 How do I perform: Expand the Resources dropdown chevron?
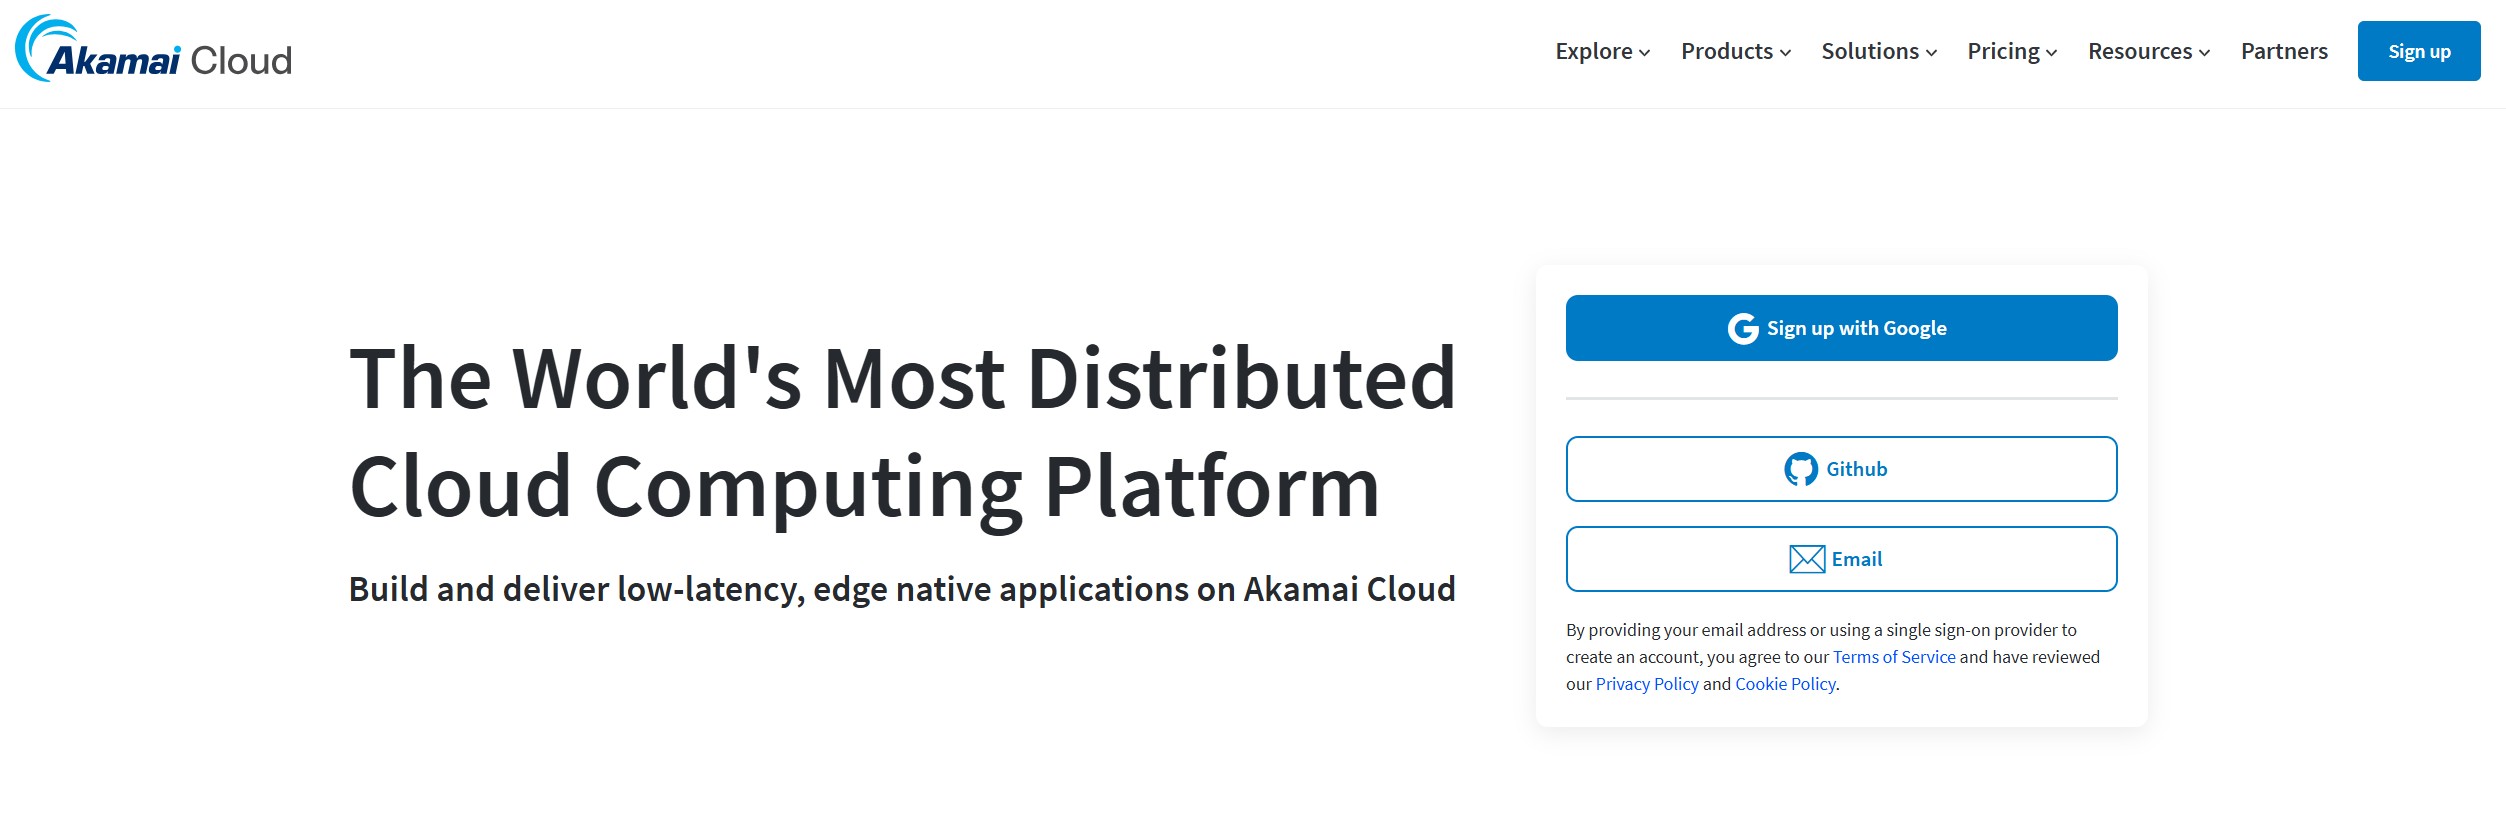pos(2204,53)
